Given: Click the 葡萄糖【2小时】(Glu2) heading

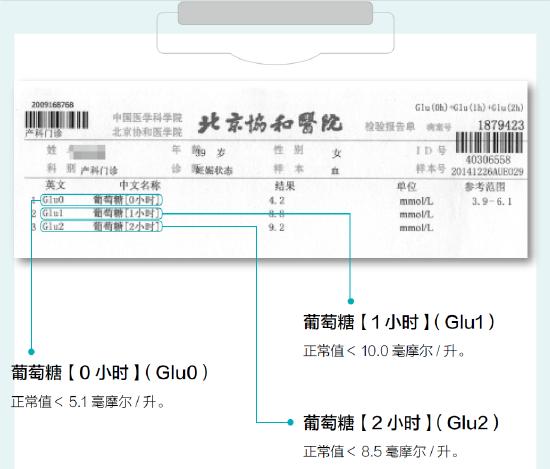Looking at the screenshot, I should click(401, 423).
